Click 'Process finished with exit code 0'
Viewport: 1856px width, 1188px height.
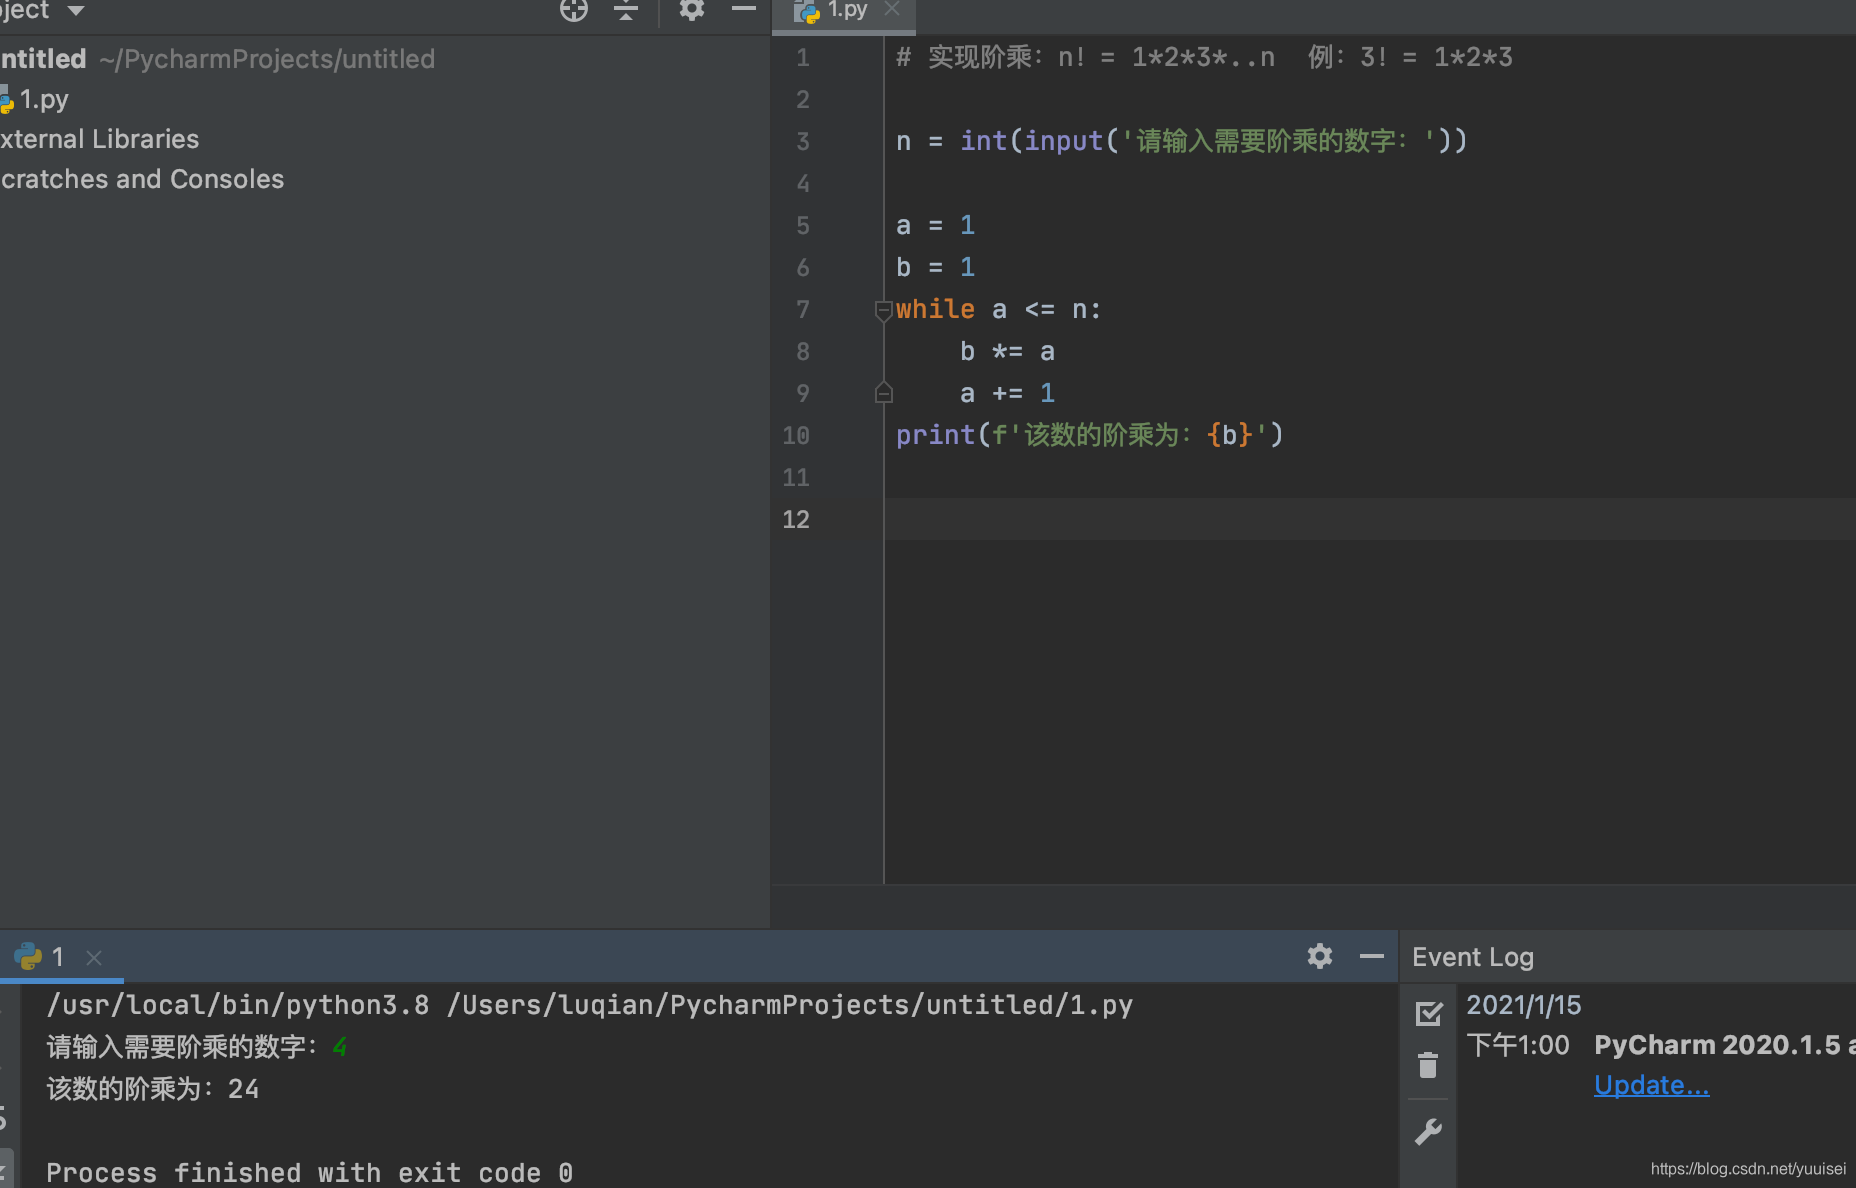click(310, 1173)
